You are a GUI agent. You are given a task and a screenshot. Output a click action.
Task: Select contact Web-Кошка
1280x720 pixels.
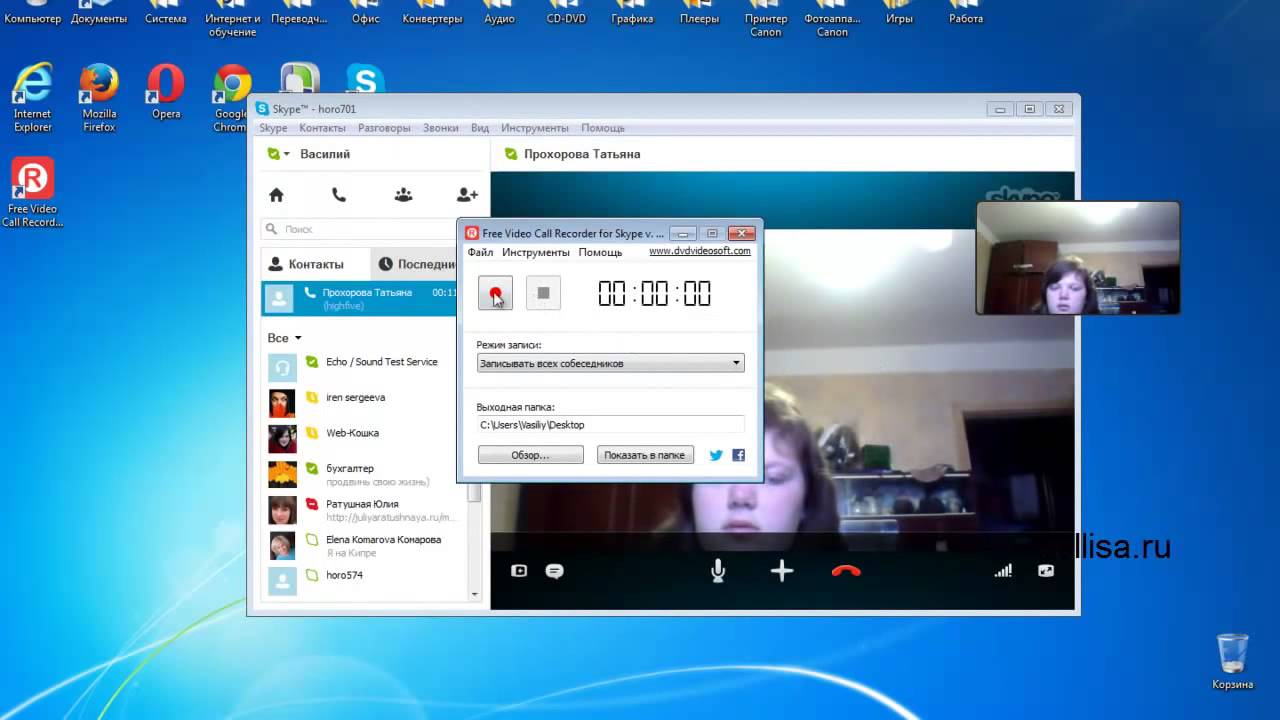click(364, 437)
